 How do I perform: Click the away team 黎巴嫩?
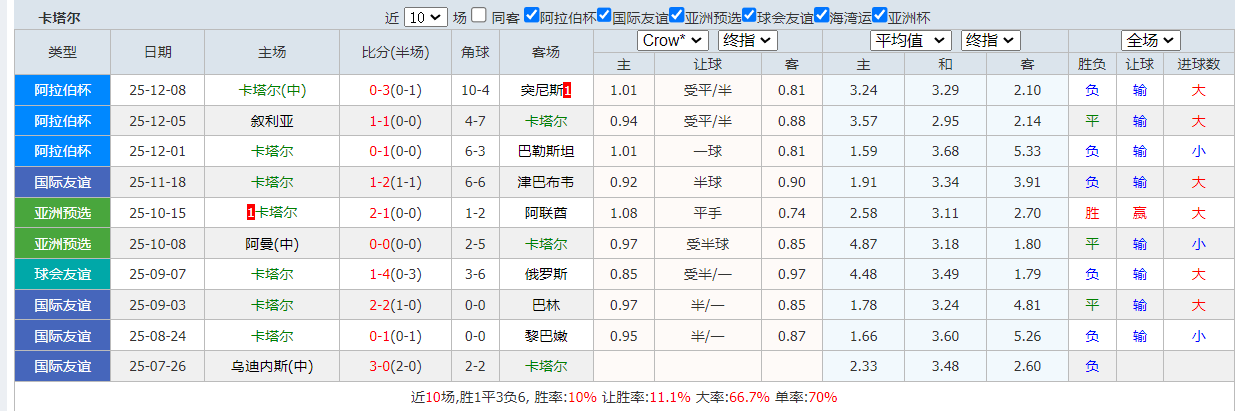tap(546, 336)
